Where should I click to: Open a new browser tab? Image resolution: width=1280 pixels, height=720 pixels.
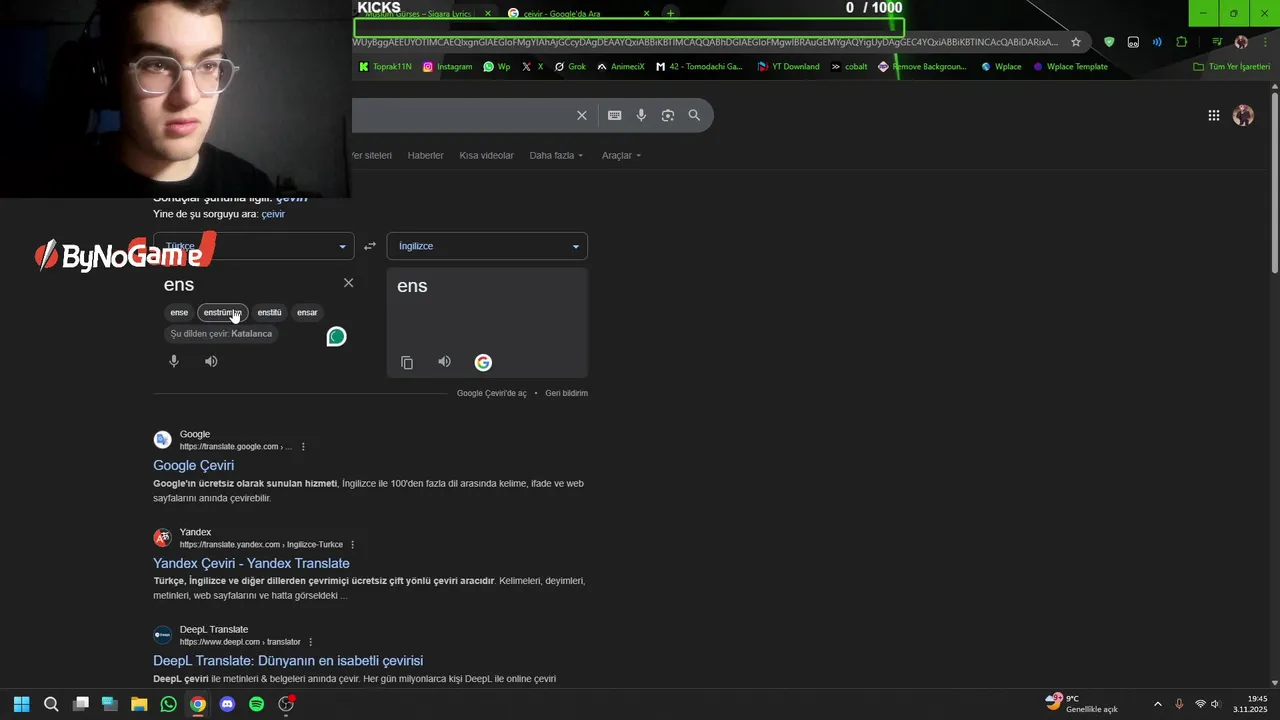pyautogui.click(x=671, y=13)
